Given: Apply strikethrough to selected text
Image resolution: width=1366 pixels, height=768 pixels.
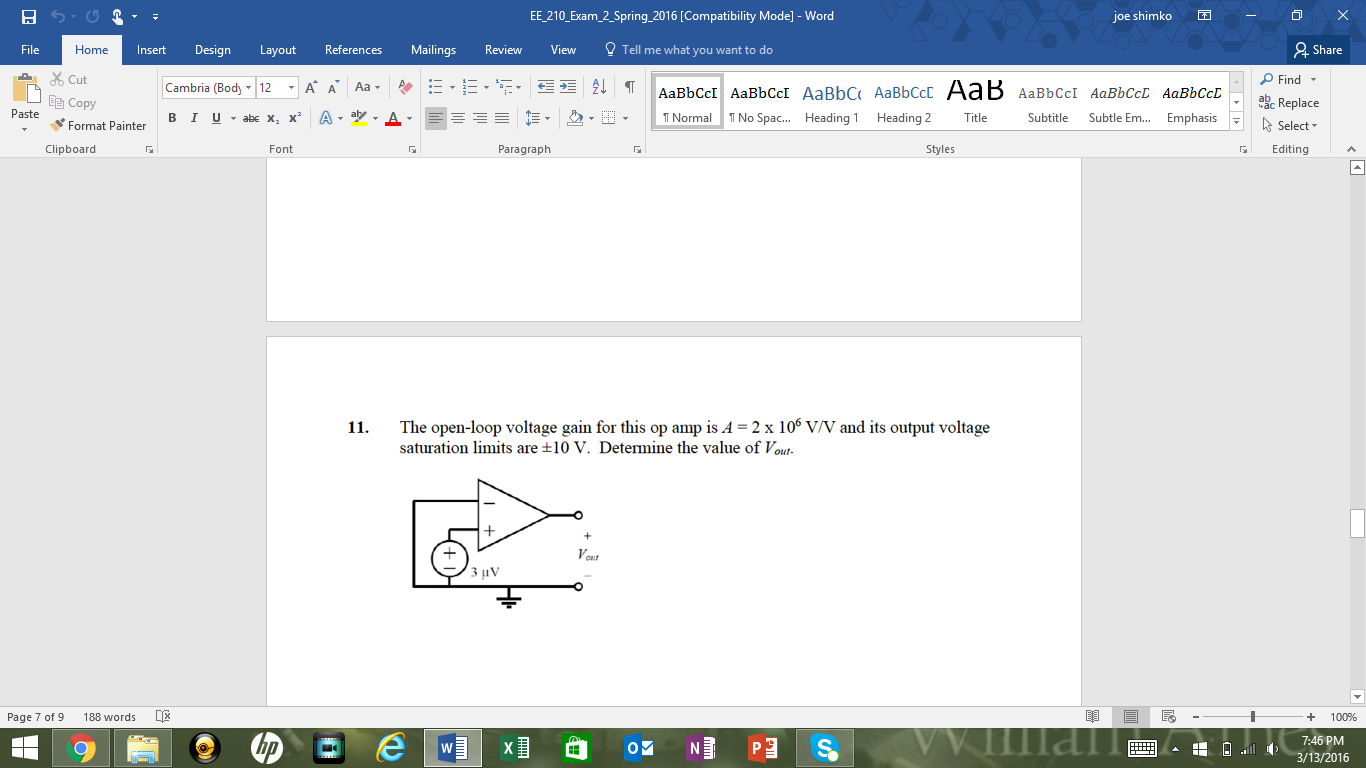Looking at the screenshot, I should pos(251,118).
